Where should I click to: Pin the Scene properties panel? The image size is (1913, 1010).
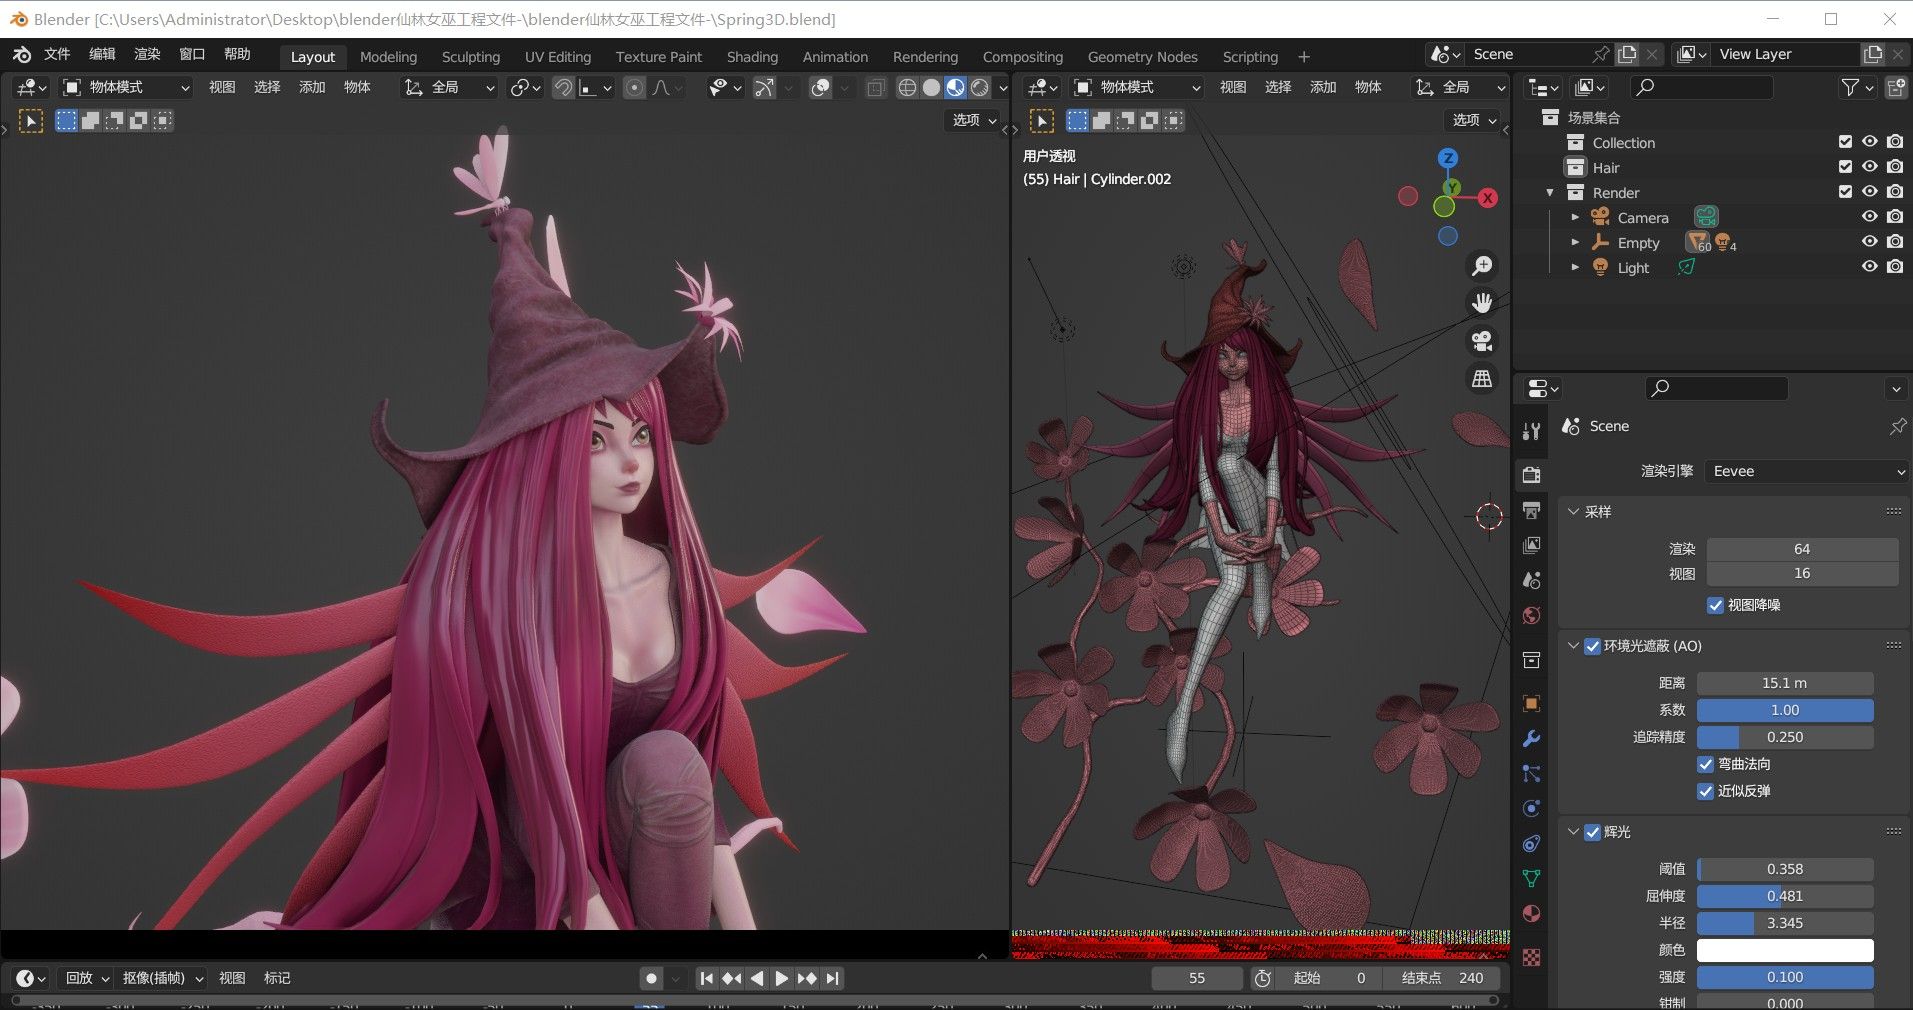(x=1897, y=426)
